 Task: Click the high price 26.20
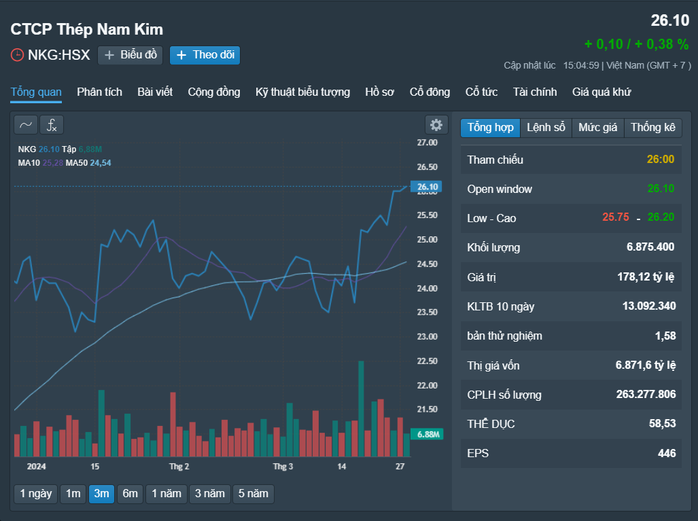661,217
